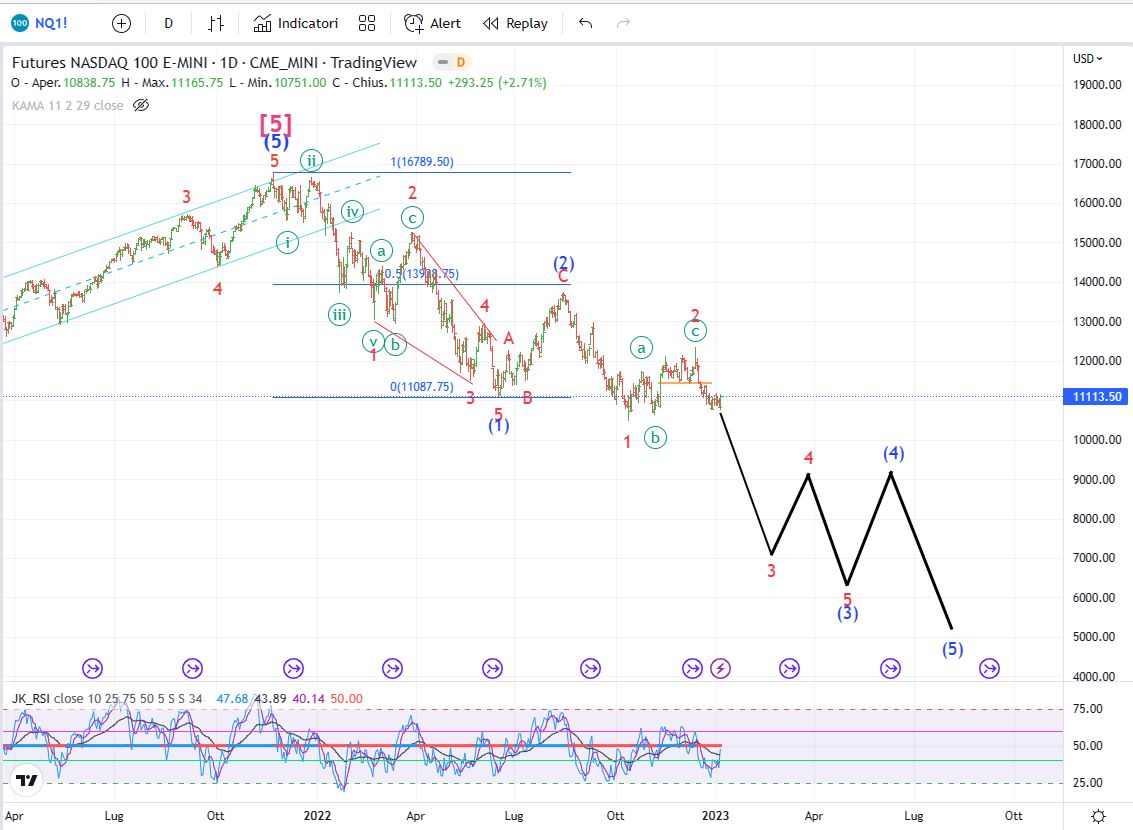Click the high price value 11165.75
Image resolution: width=1133 pixels, height=830 pixels.
pyautogui.click(x=197, y=82)
